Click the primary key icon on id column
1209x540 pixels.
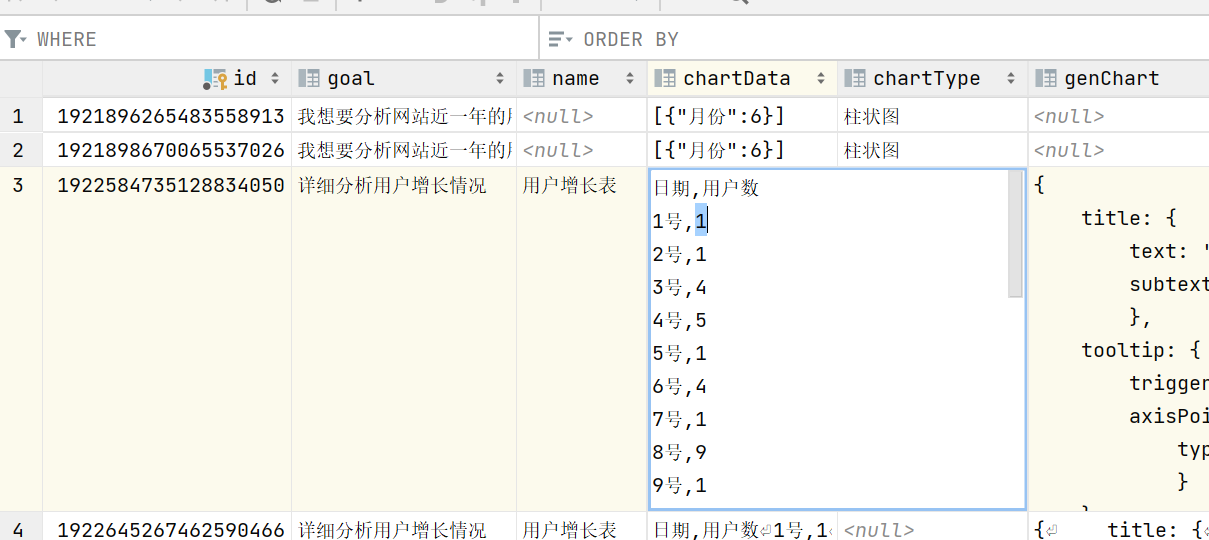(215, 78)
